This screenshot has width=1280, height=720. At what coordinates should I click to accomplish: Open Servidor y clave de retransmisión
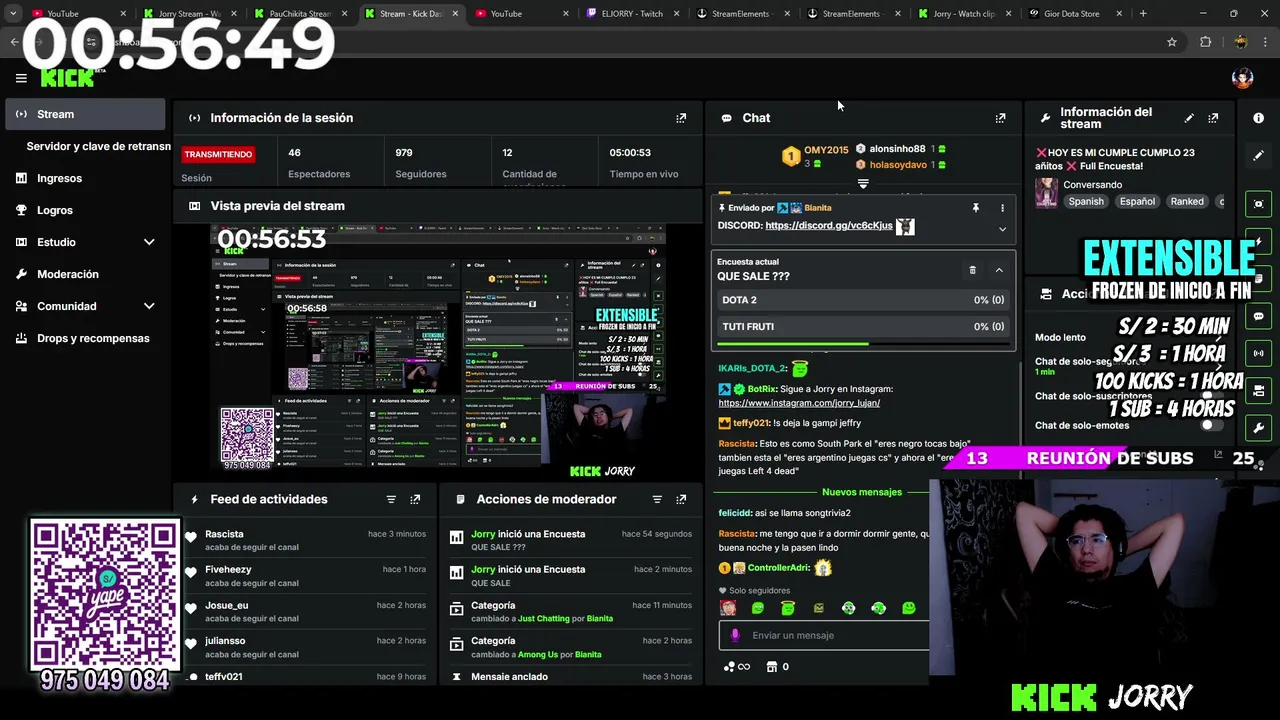(98, 146)
